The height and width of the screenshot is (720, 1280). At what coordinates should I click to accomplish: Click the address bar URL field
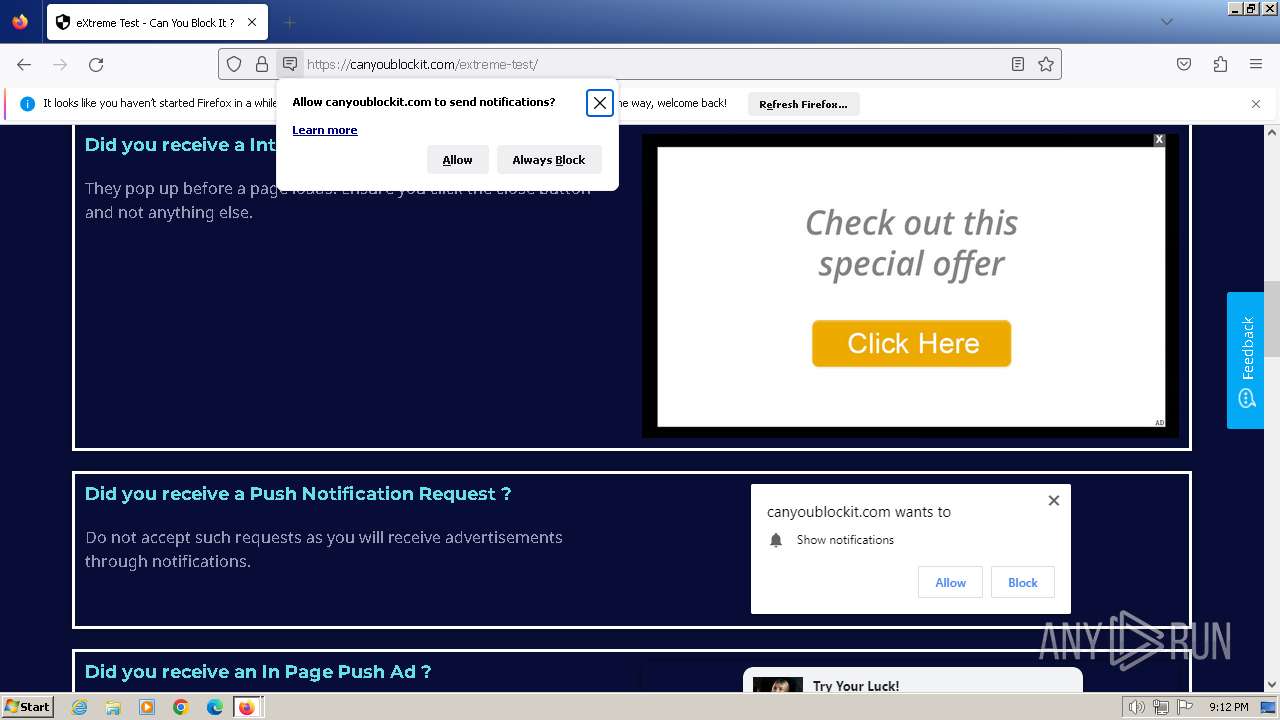tap(640, 64)
